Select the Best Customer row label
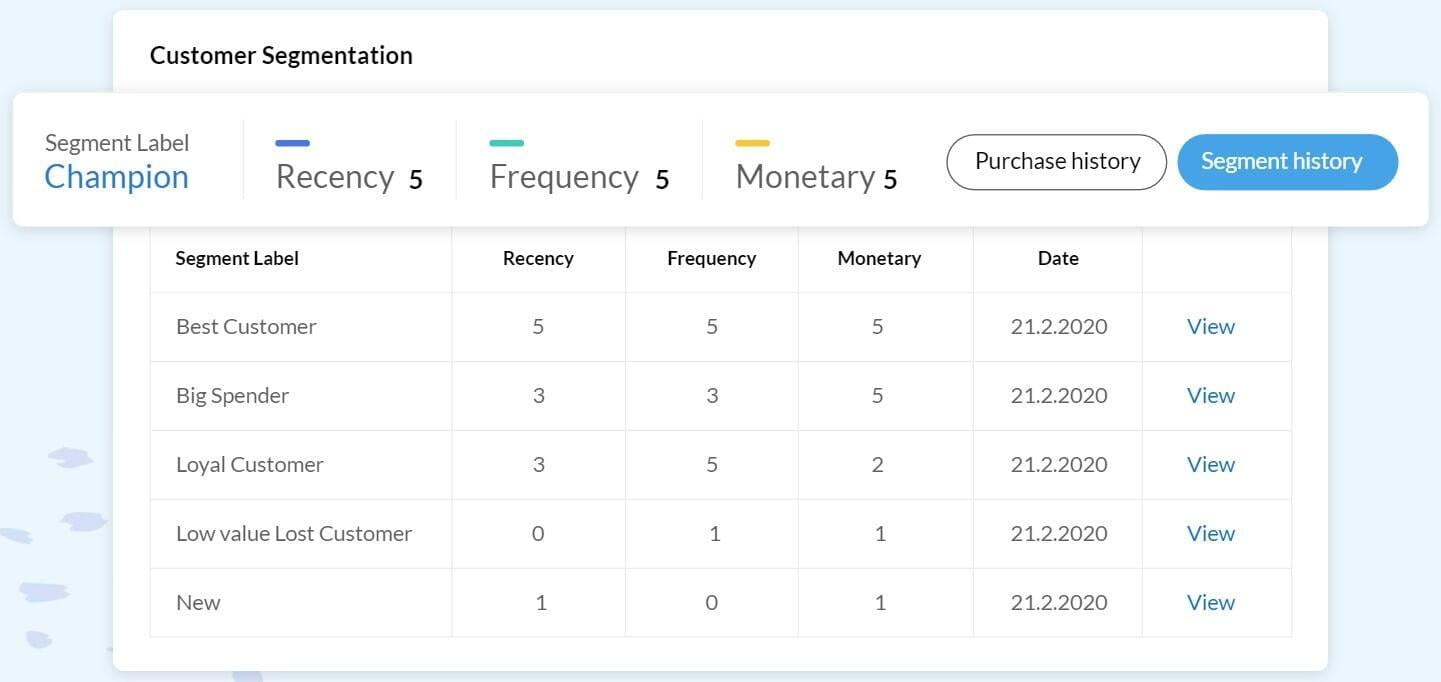 tap(246, 327)
